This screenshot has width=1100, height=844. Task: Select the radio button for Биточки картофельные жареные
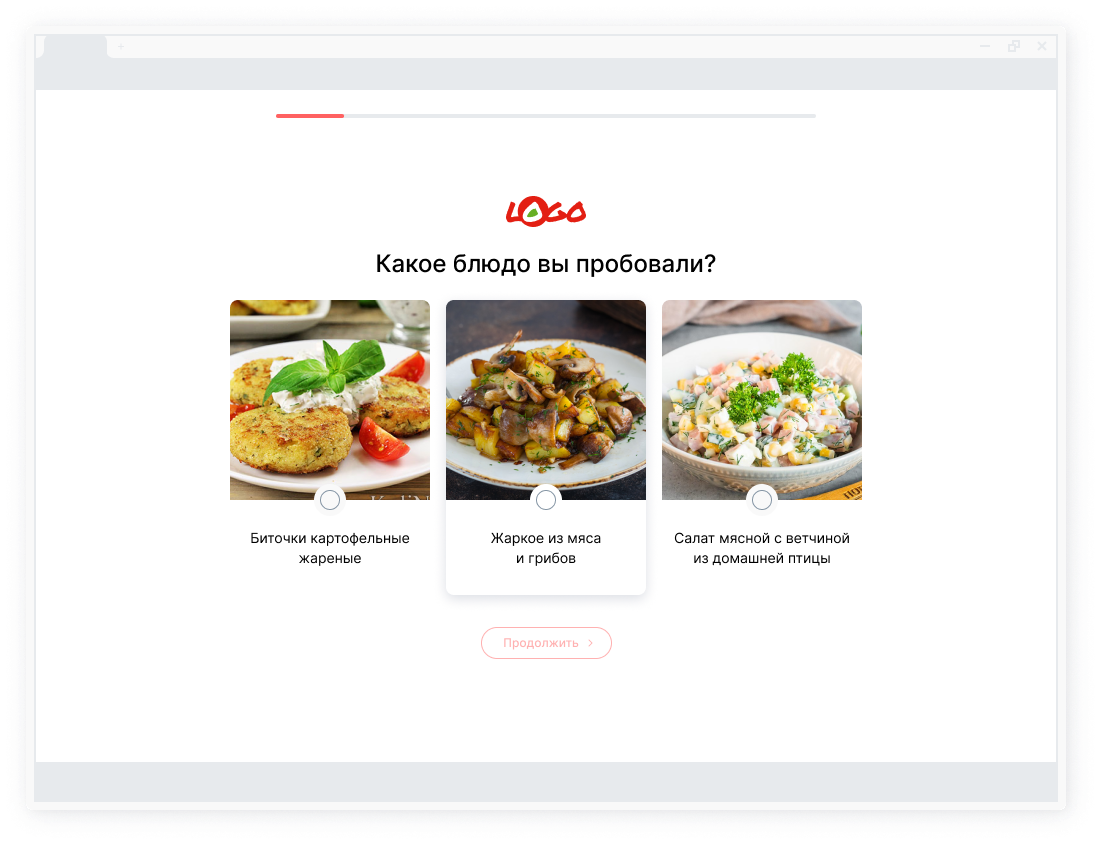[x=330, y=500]
